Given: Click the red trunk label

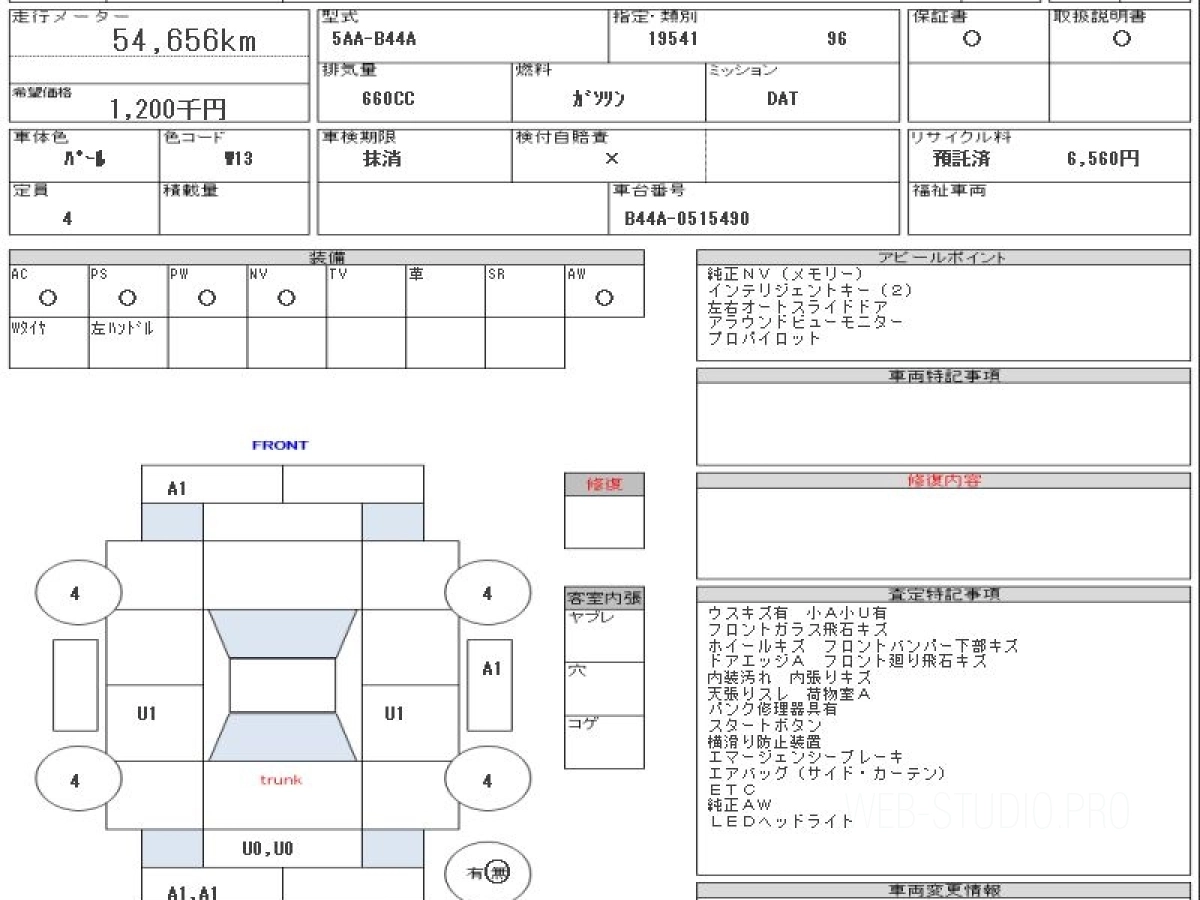Looking at the screenshot, I should pos(281,779).
